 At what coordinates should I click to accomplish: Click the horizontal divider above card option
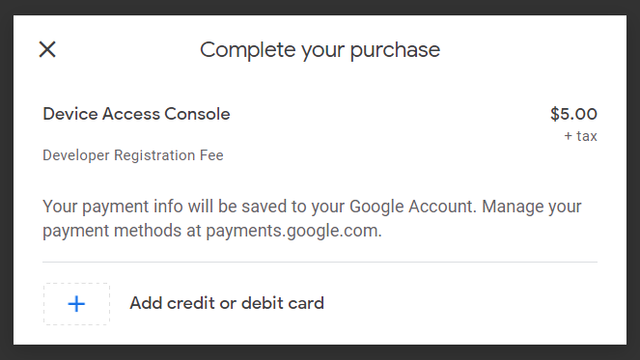pyautogui.click(x=320, y=262)
